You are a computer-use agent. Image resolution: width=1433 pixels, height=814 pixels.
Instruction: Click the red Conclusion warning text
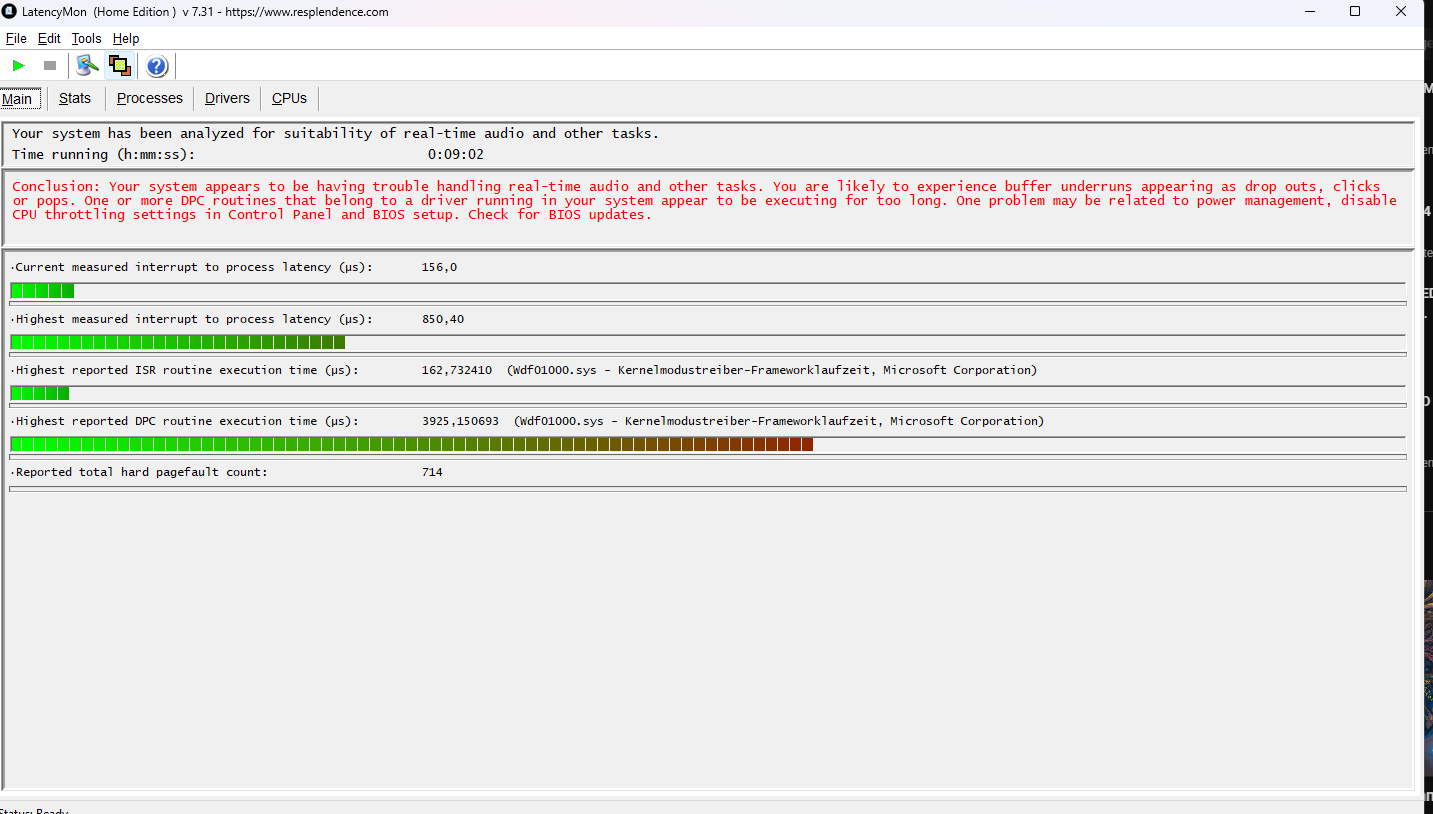(x=704, y=200)
